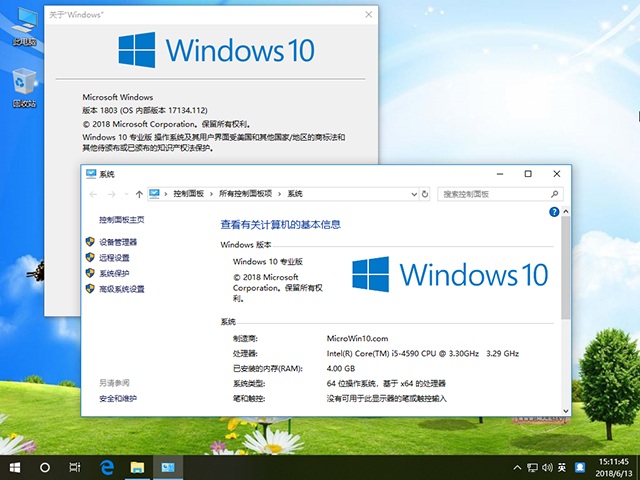Open the Recycle Bin (回收站) desktop icon
640x480 pixels.
tap(24, 88)
